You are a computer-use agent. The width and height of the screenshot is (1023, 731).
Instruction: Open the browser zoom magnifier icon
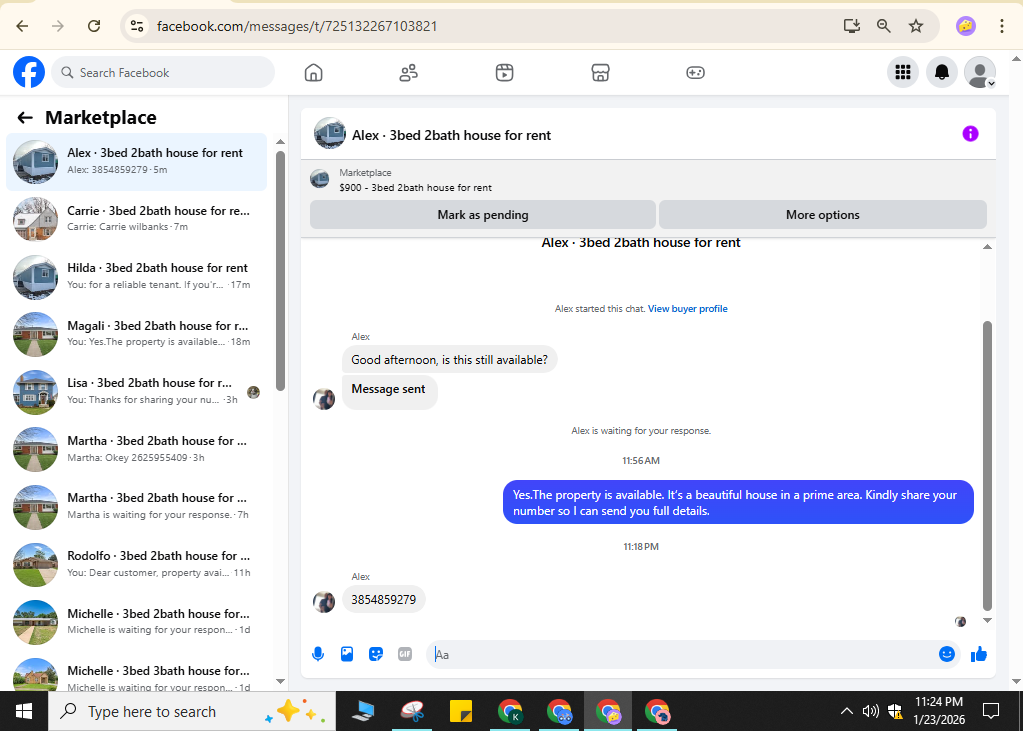pyautogui.click(x=883, y=26)
